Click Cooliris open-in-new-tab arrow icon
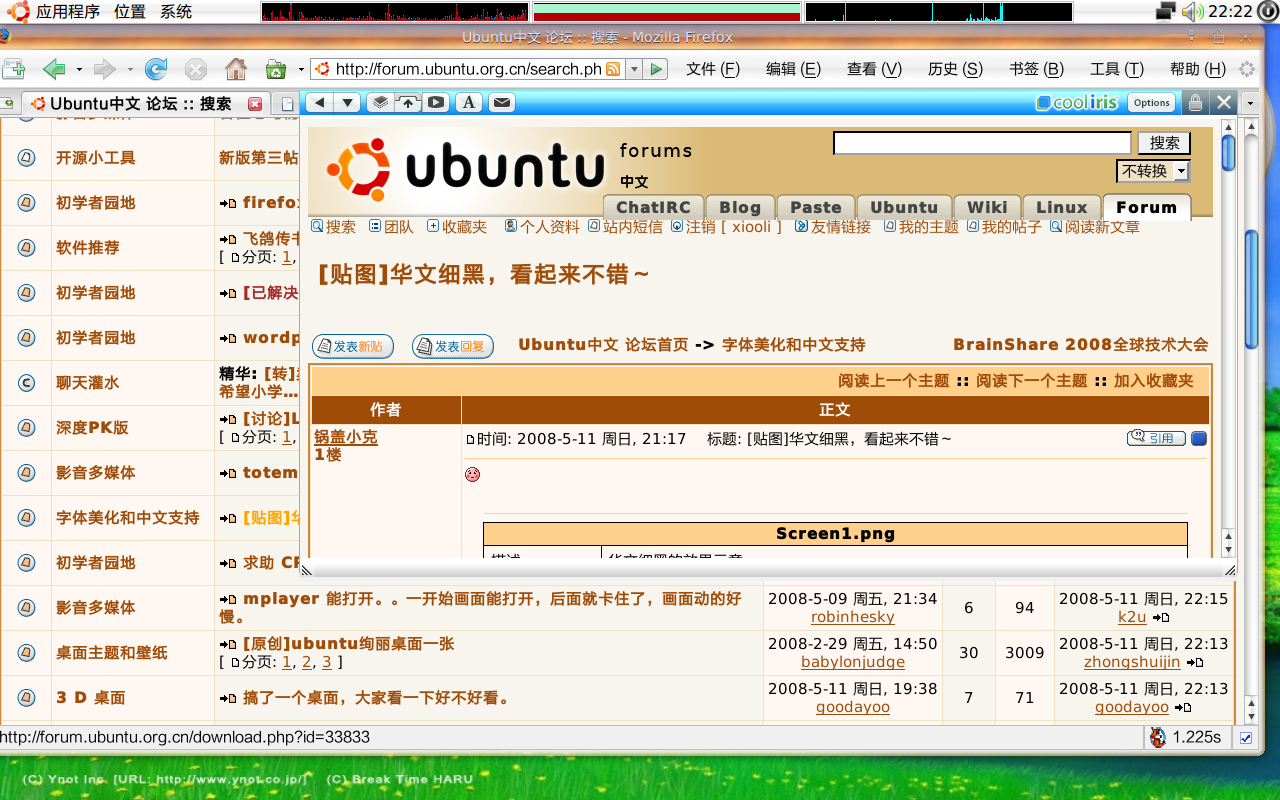 coord(408,102)
